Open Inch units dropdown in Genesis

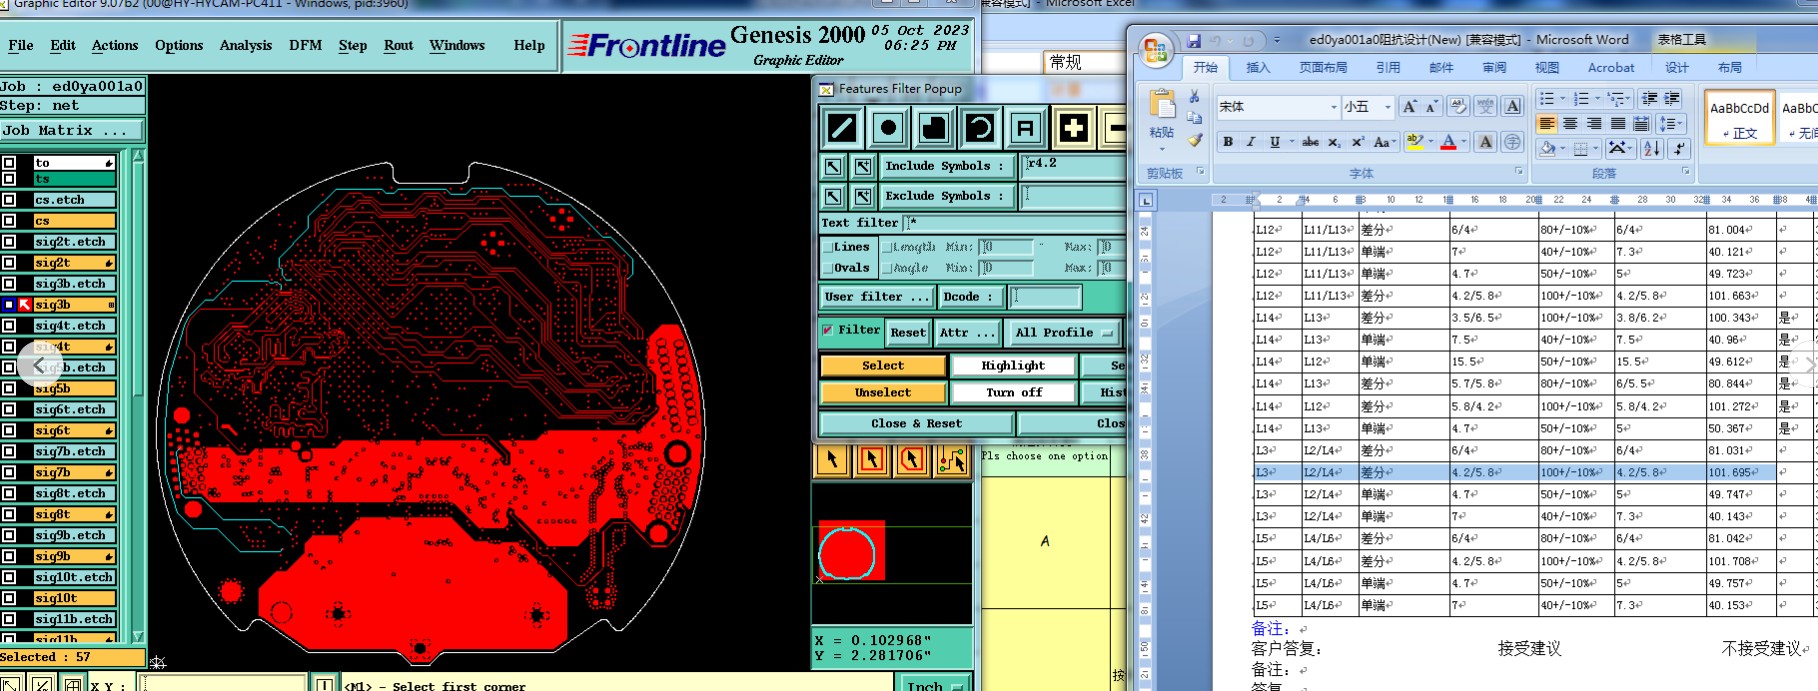point(933,686)
